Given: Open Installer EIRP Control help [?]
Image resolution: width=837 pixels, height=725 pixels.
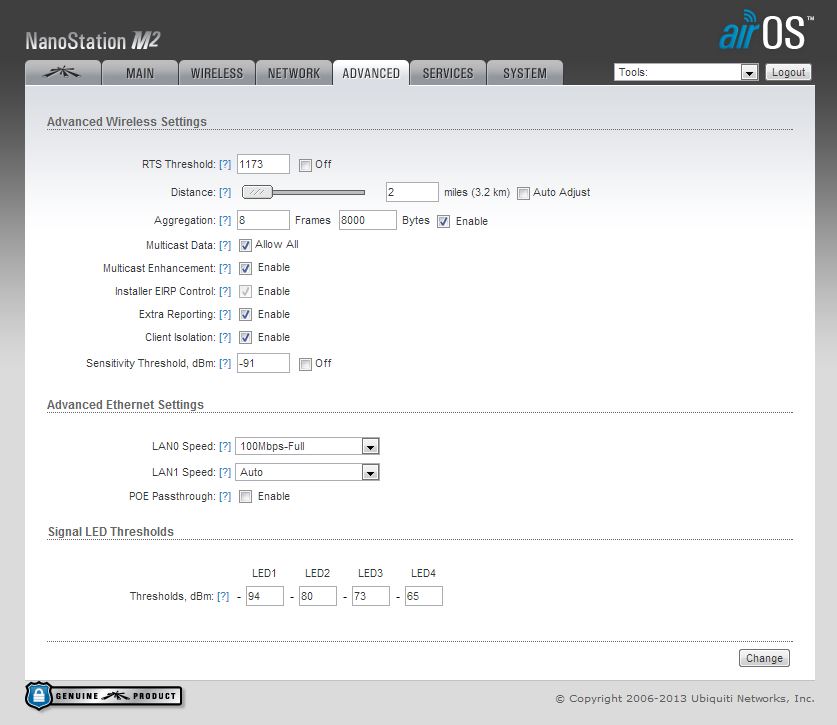Looking at the screenshot, I should click(x=225, y=291).
